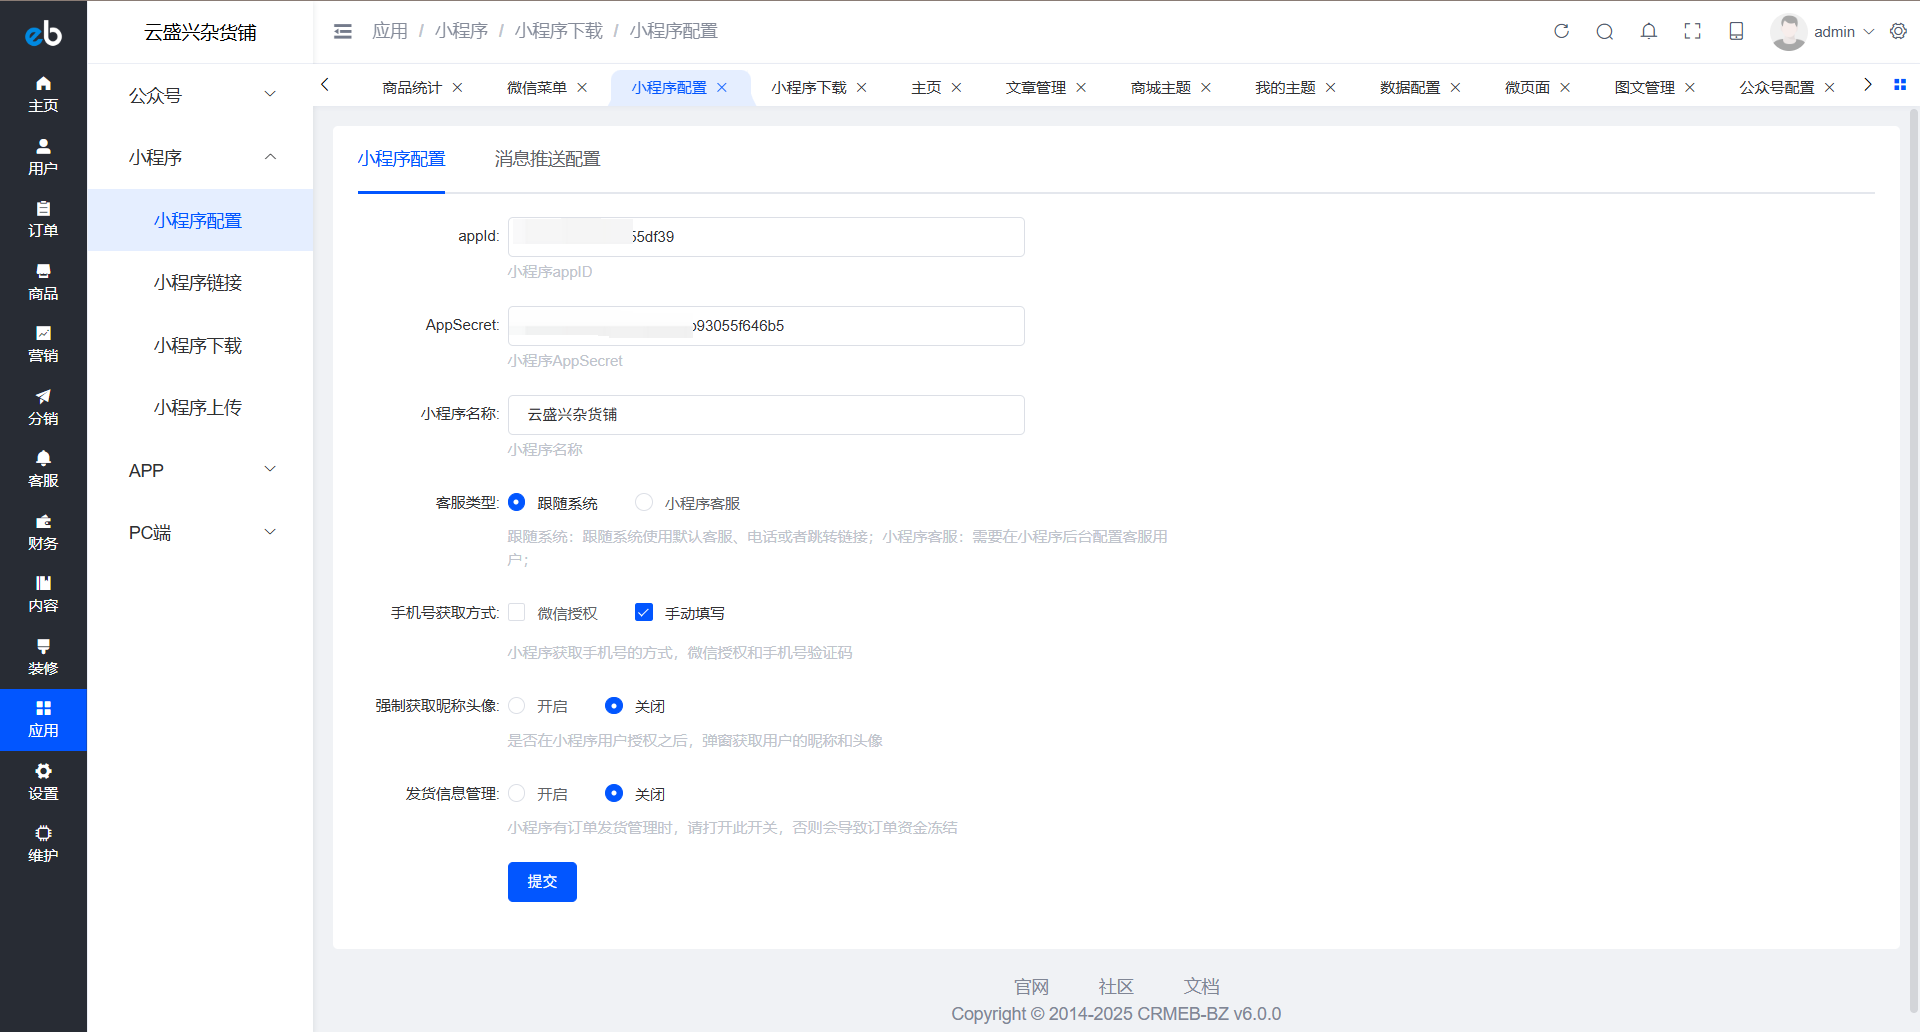Click the 提交 button
Viewport: 1920px width, 1032px height.
[x=542, y=881]
